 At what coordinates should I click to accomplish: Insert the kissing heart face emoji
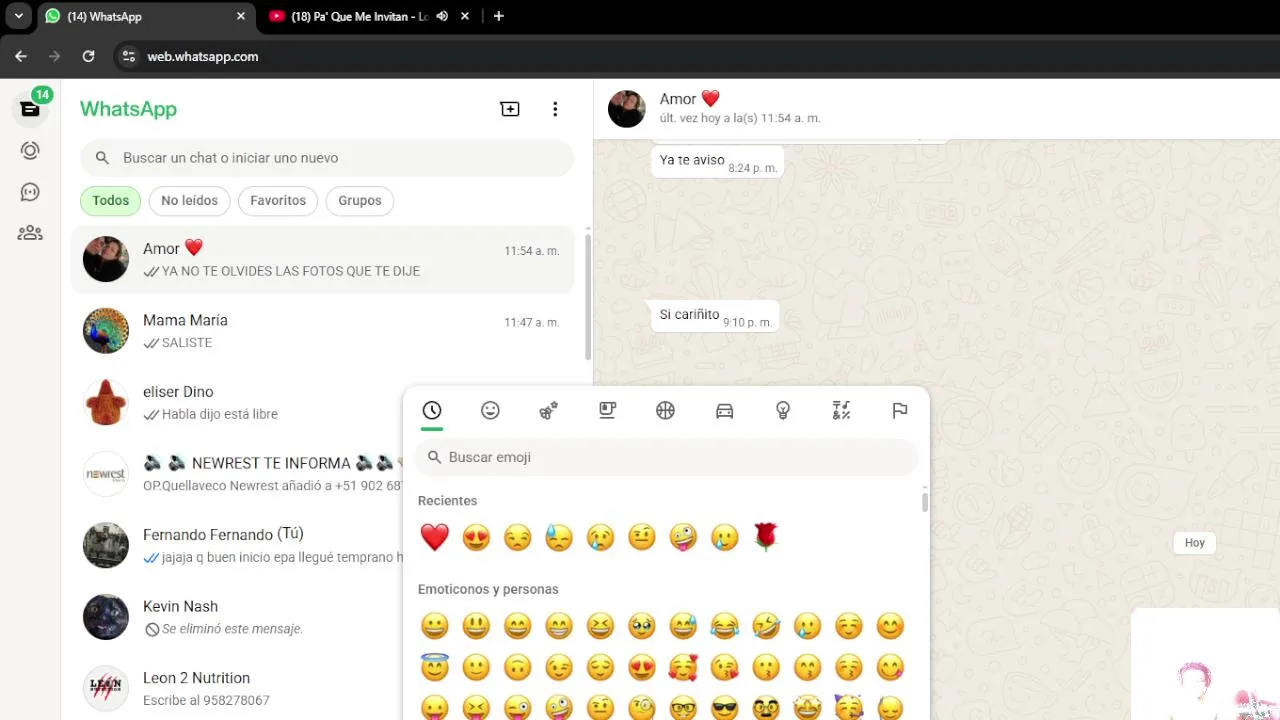point(724,667)
